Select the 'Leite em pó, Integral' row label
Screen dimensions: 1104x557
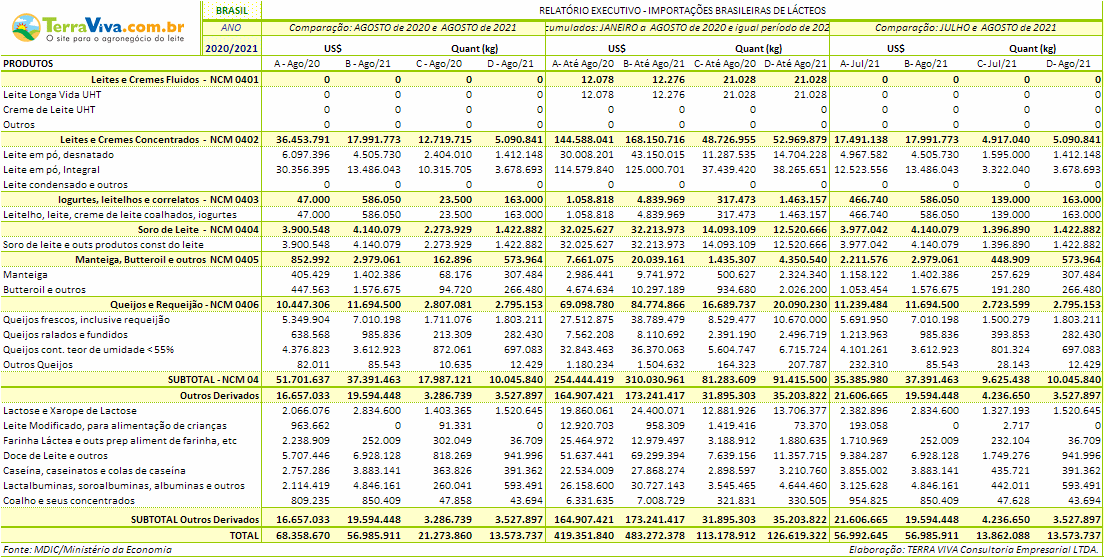(x=50, y=170)
